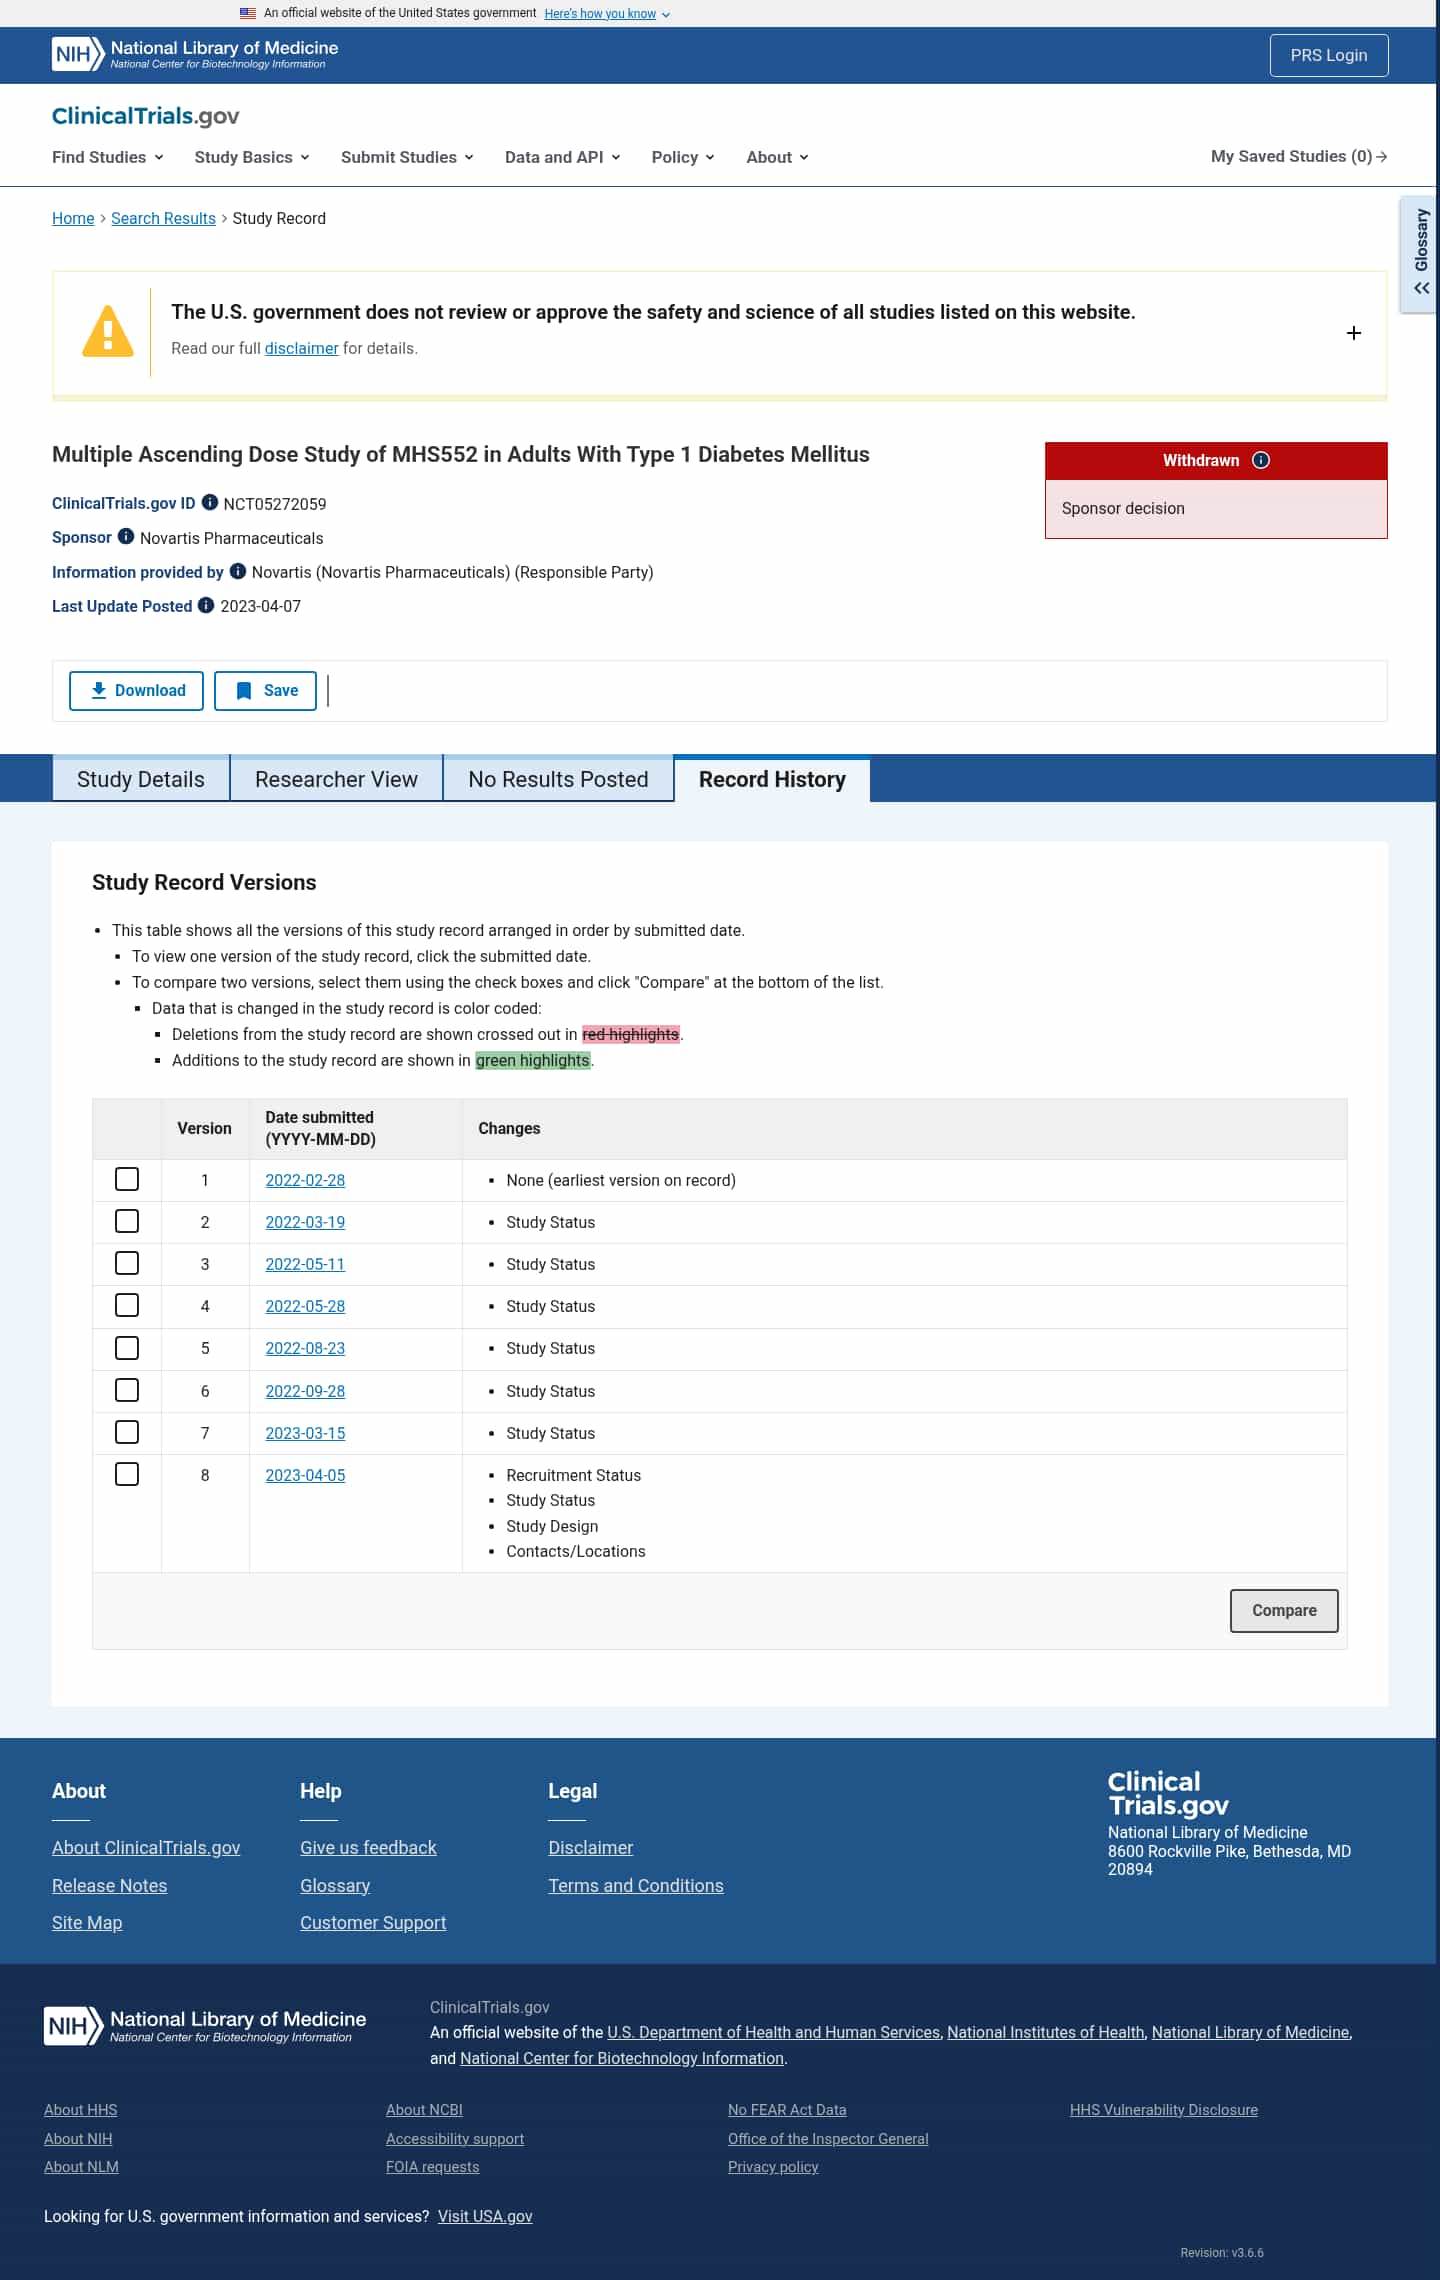
Task: Click the U.S. flag icon in top banner
Action: point(248,13)
